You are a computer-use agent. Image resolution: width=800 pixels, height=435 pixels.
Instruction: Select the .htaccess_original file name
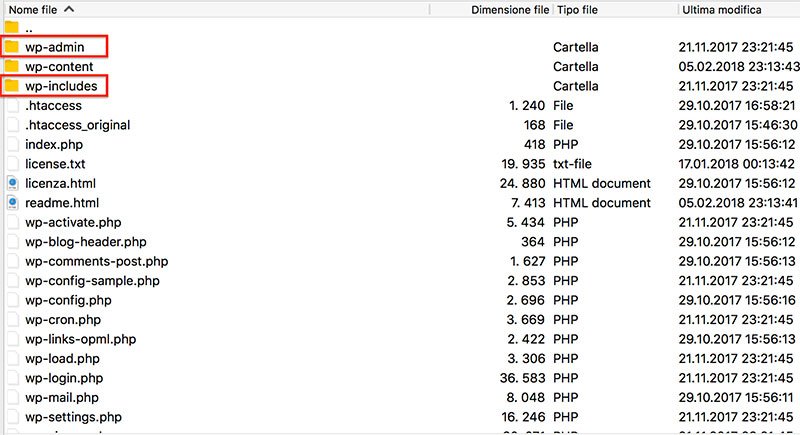78,125
